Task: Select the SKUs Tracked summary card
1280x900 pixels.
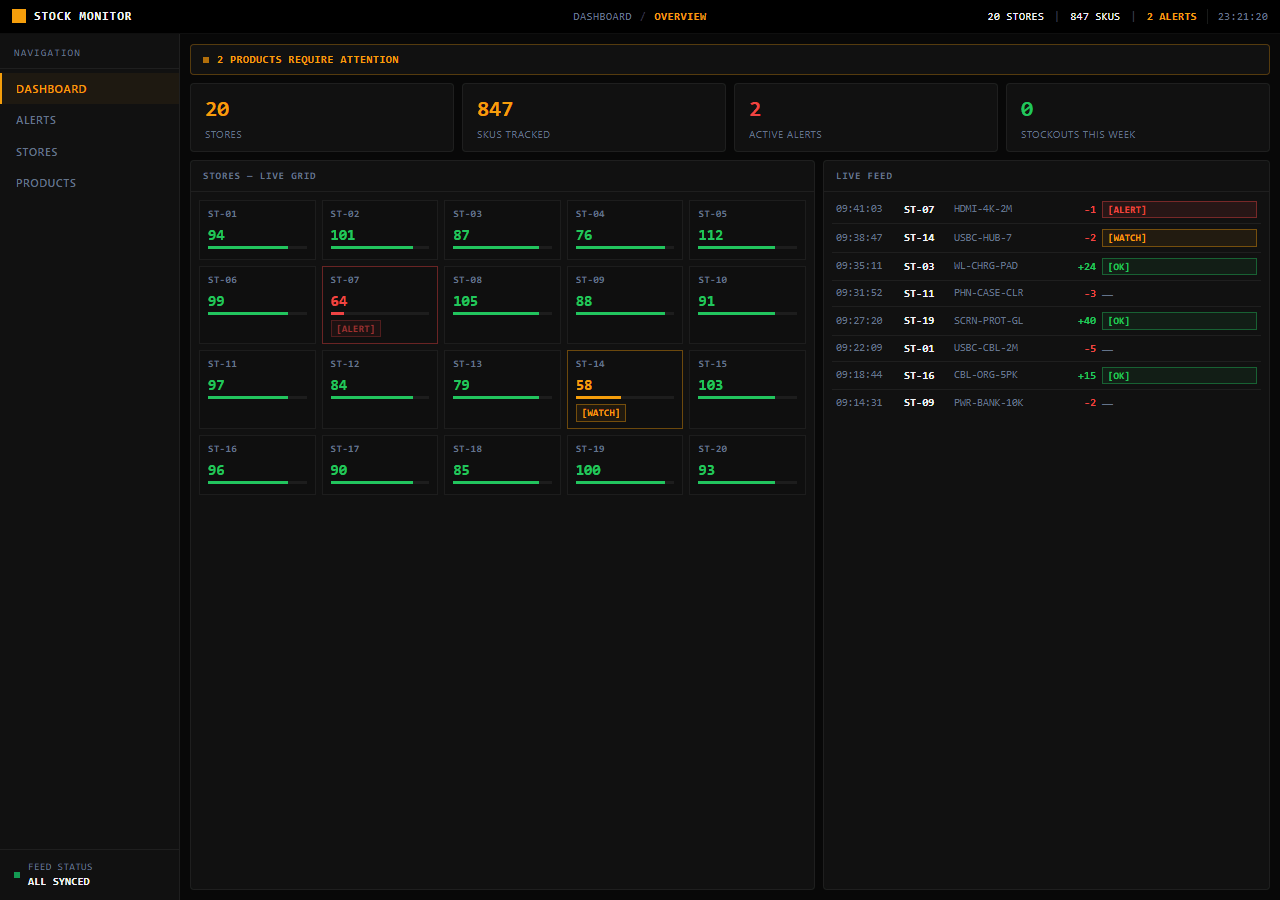Action: coord(594,117)
